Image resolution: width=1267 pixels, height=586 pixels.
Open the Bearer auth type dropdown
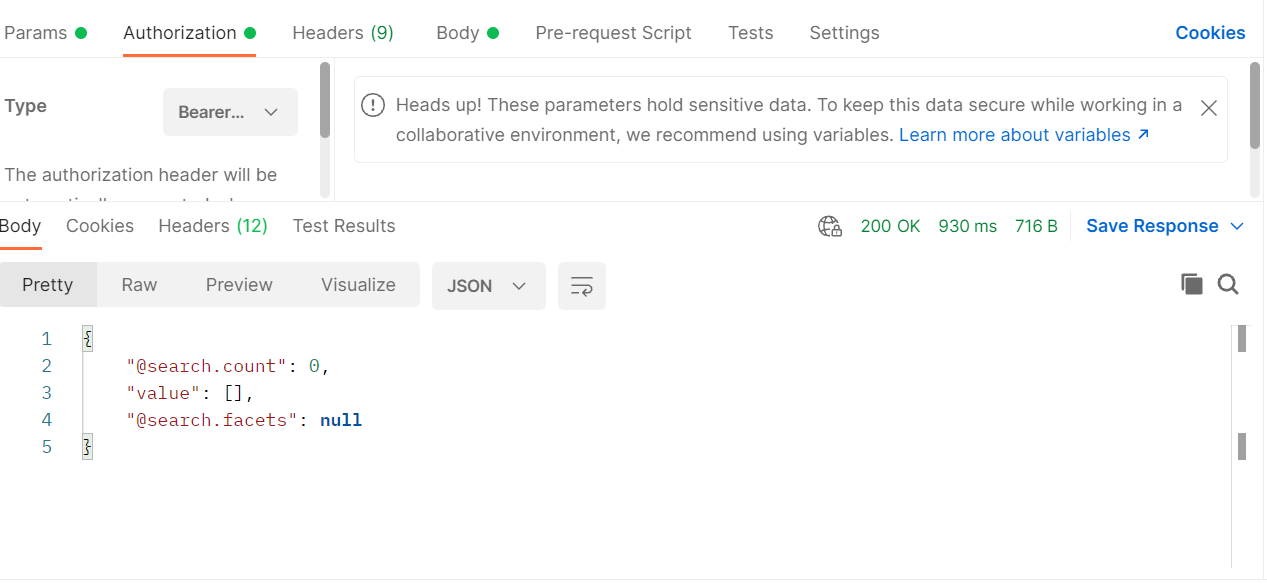[x=230, y=112]
